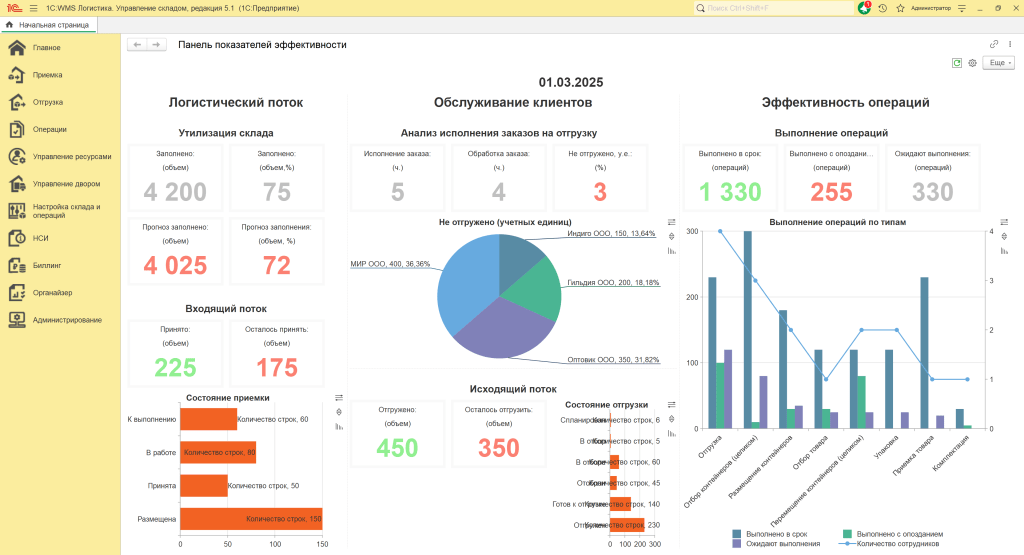Open the Приемка section in sidebar
This screenshot has width=1024, height=555.
coord(47,75)
